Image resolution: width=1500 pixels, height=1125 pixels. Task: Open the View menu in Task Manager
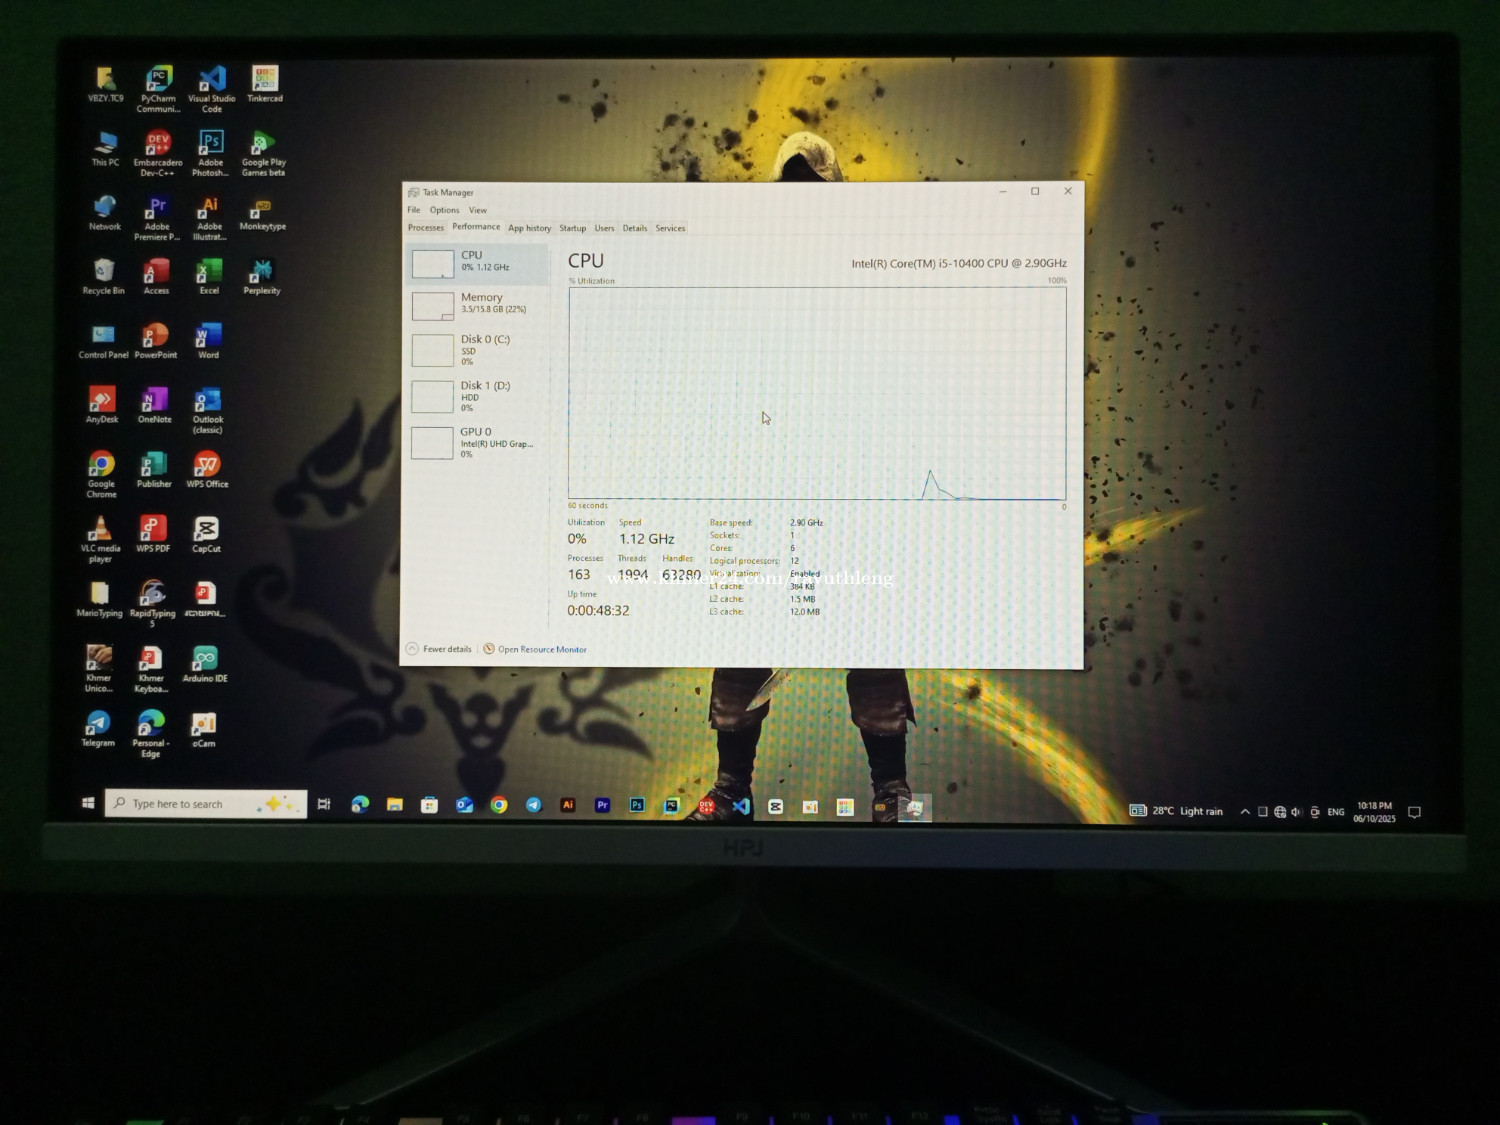(x=478, y=210)
